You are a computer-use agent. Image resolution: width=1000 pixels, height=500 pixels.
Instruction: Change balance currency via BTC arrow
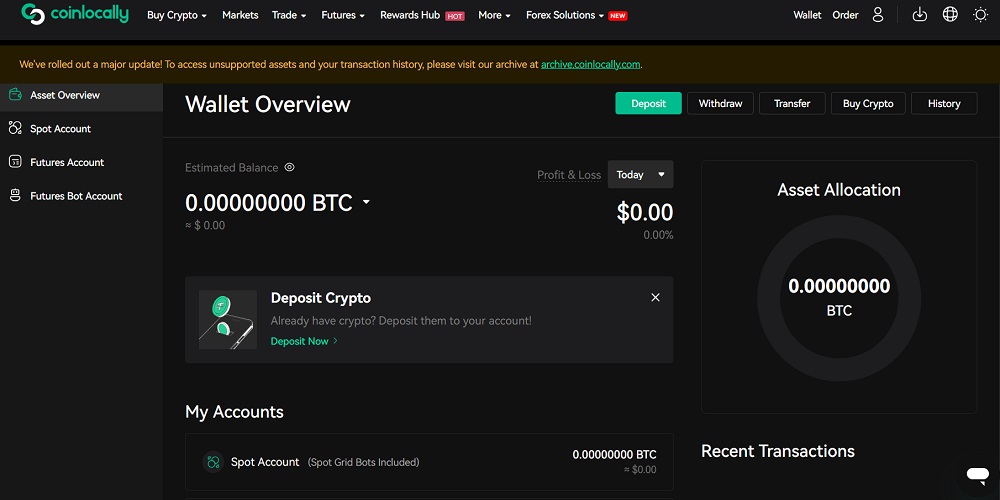point(366,202)
